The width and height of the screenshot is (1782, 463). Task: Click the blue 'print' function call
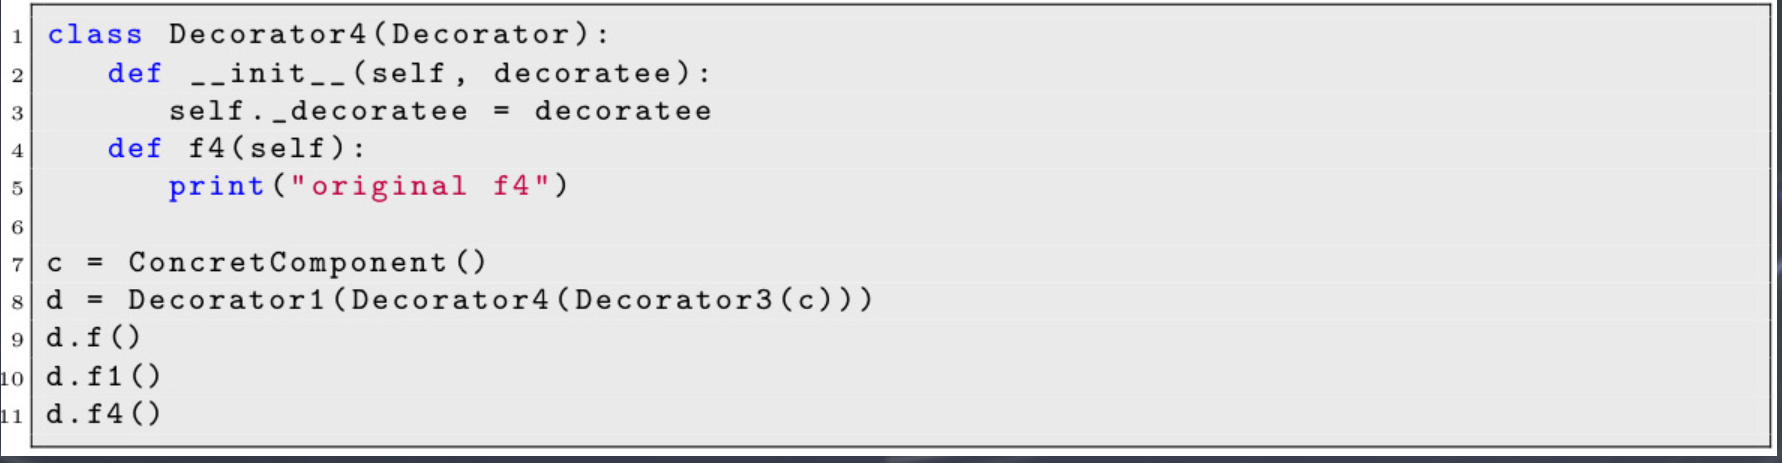click(x=216, y=187)
